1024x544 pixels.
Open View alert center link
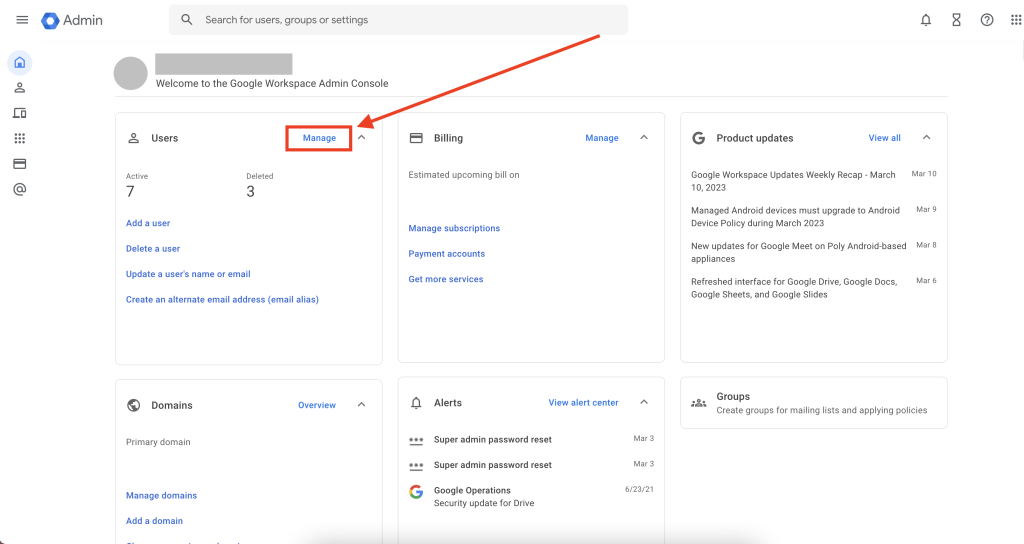583,403
